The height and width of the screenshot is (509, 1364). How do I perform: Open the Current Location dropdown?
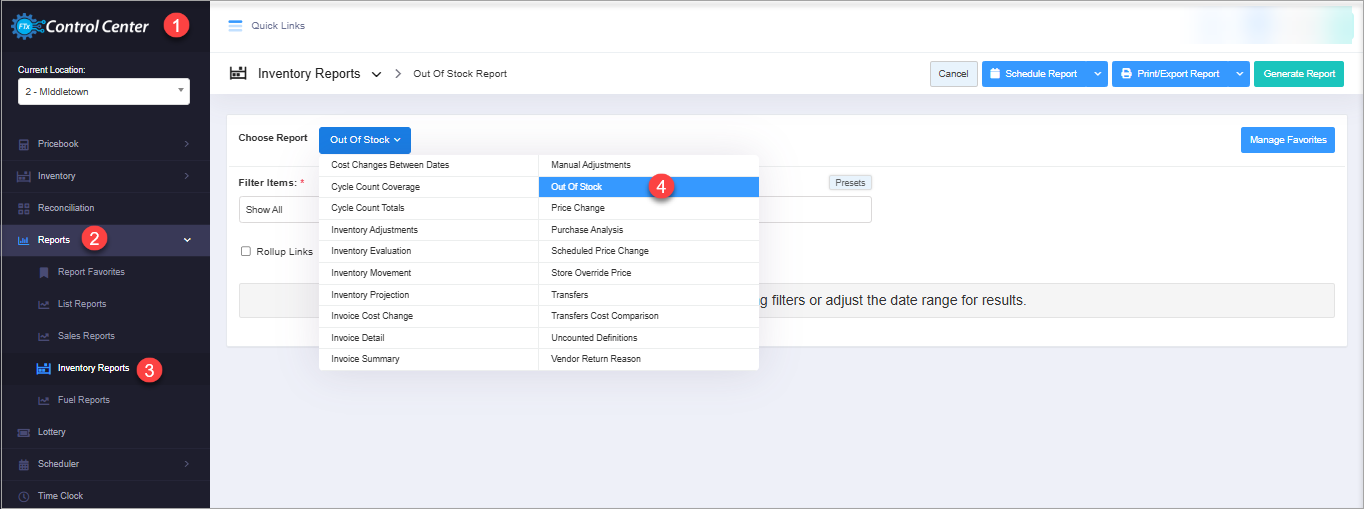104,91
